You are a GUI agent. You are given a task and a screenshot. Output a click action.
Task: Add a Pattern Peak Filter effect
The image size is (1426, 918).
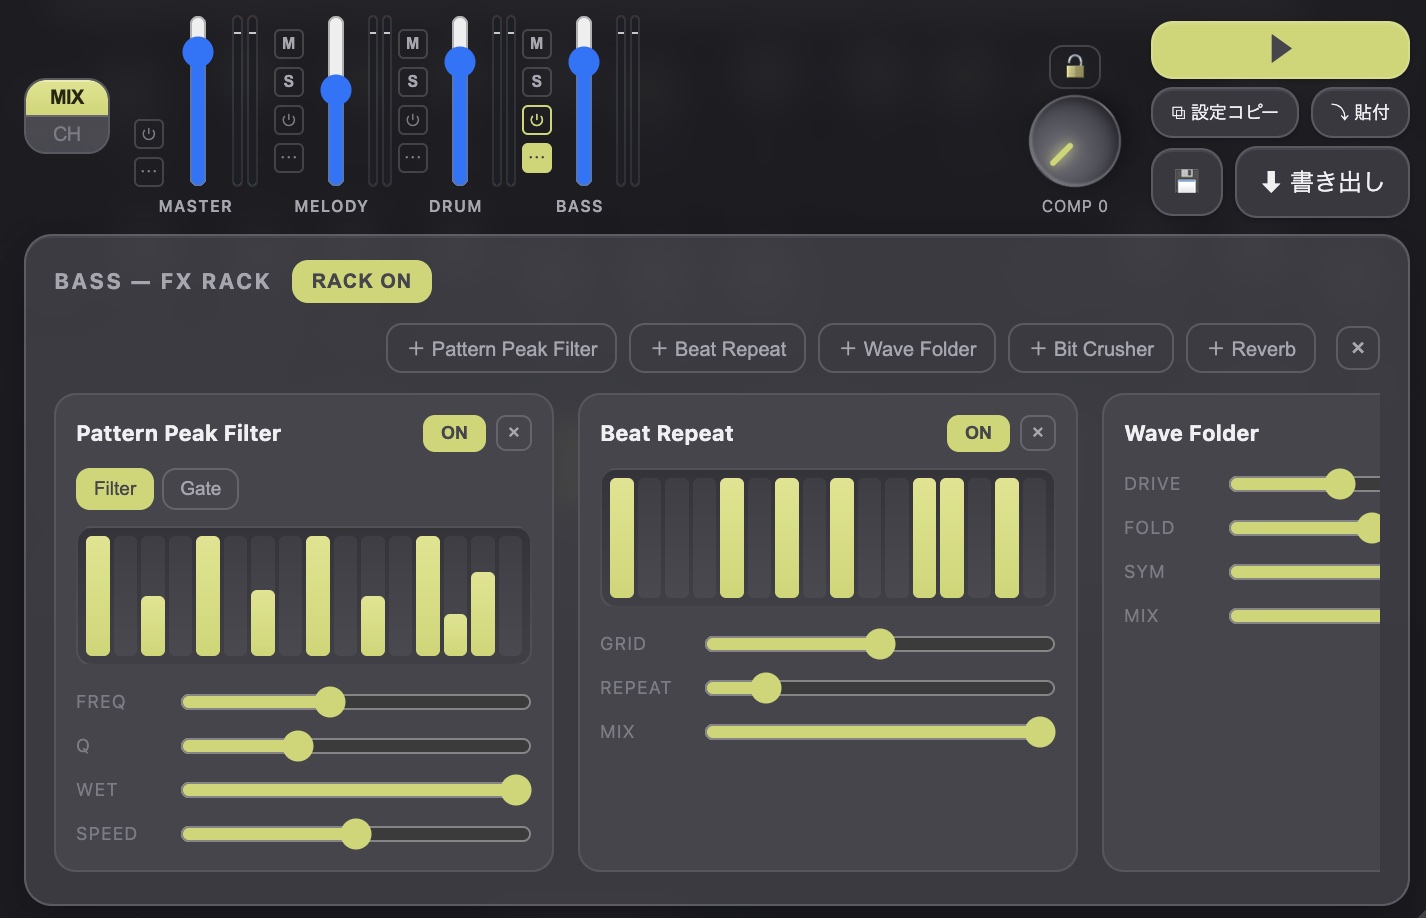coord(502,348)
